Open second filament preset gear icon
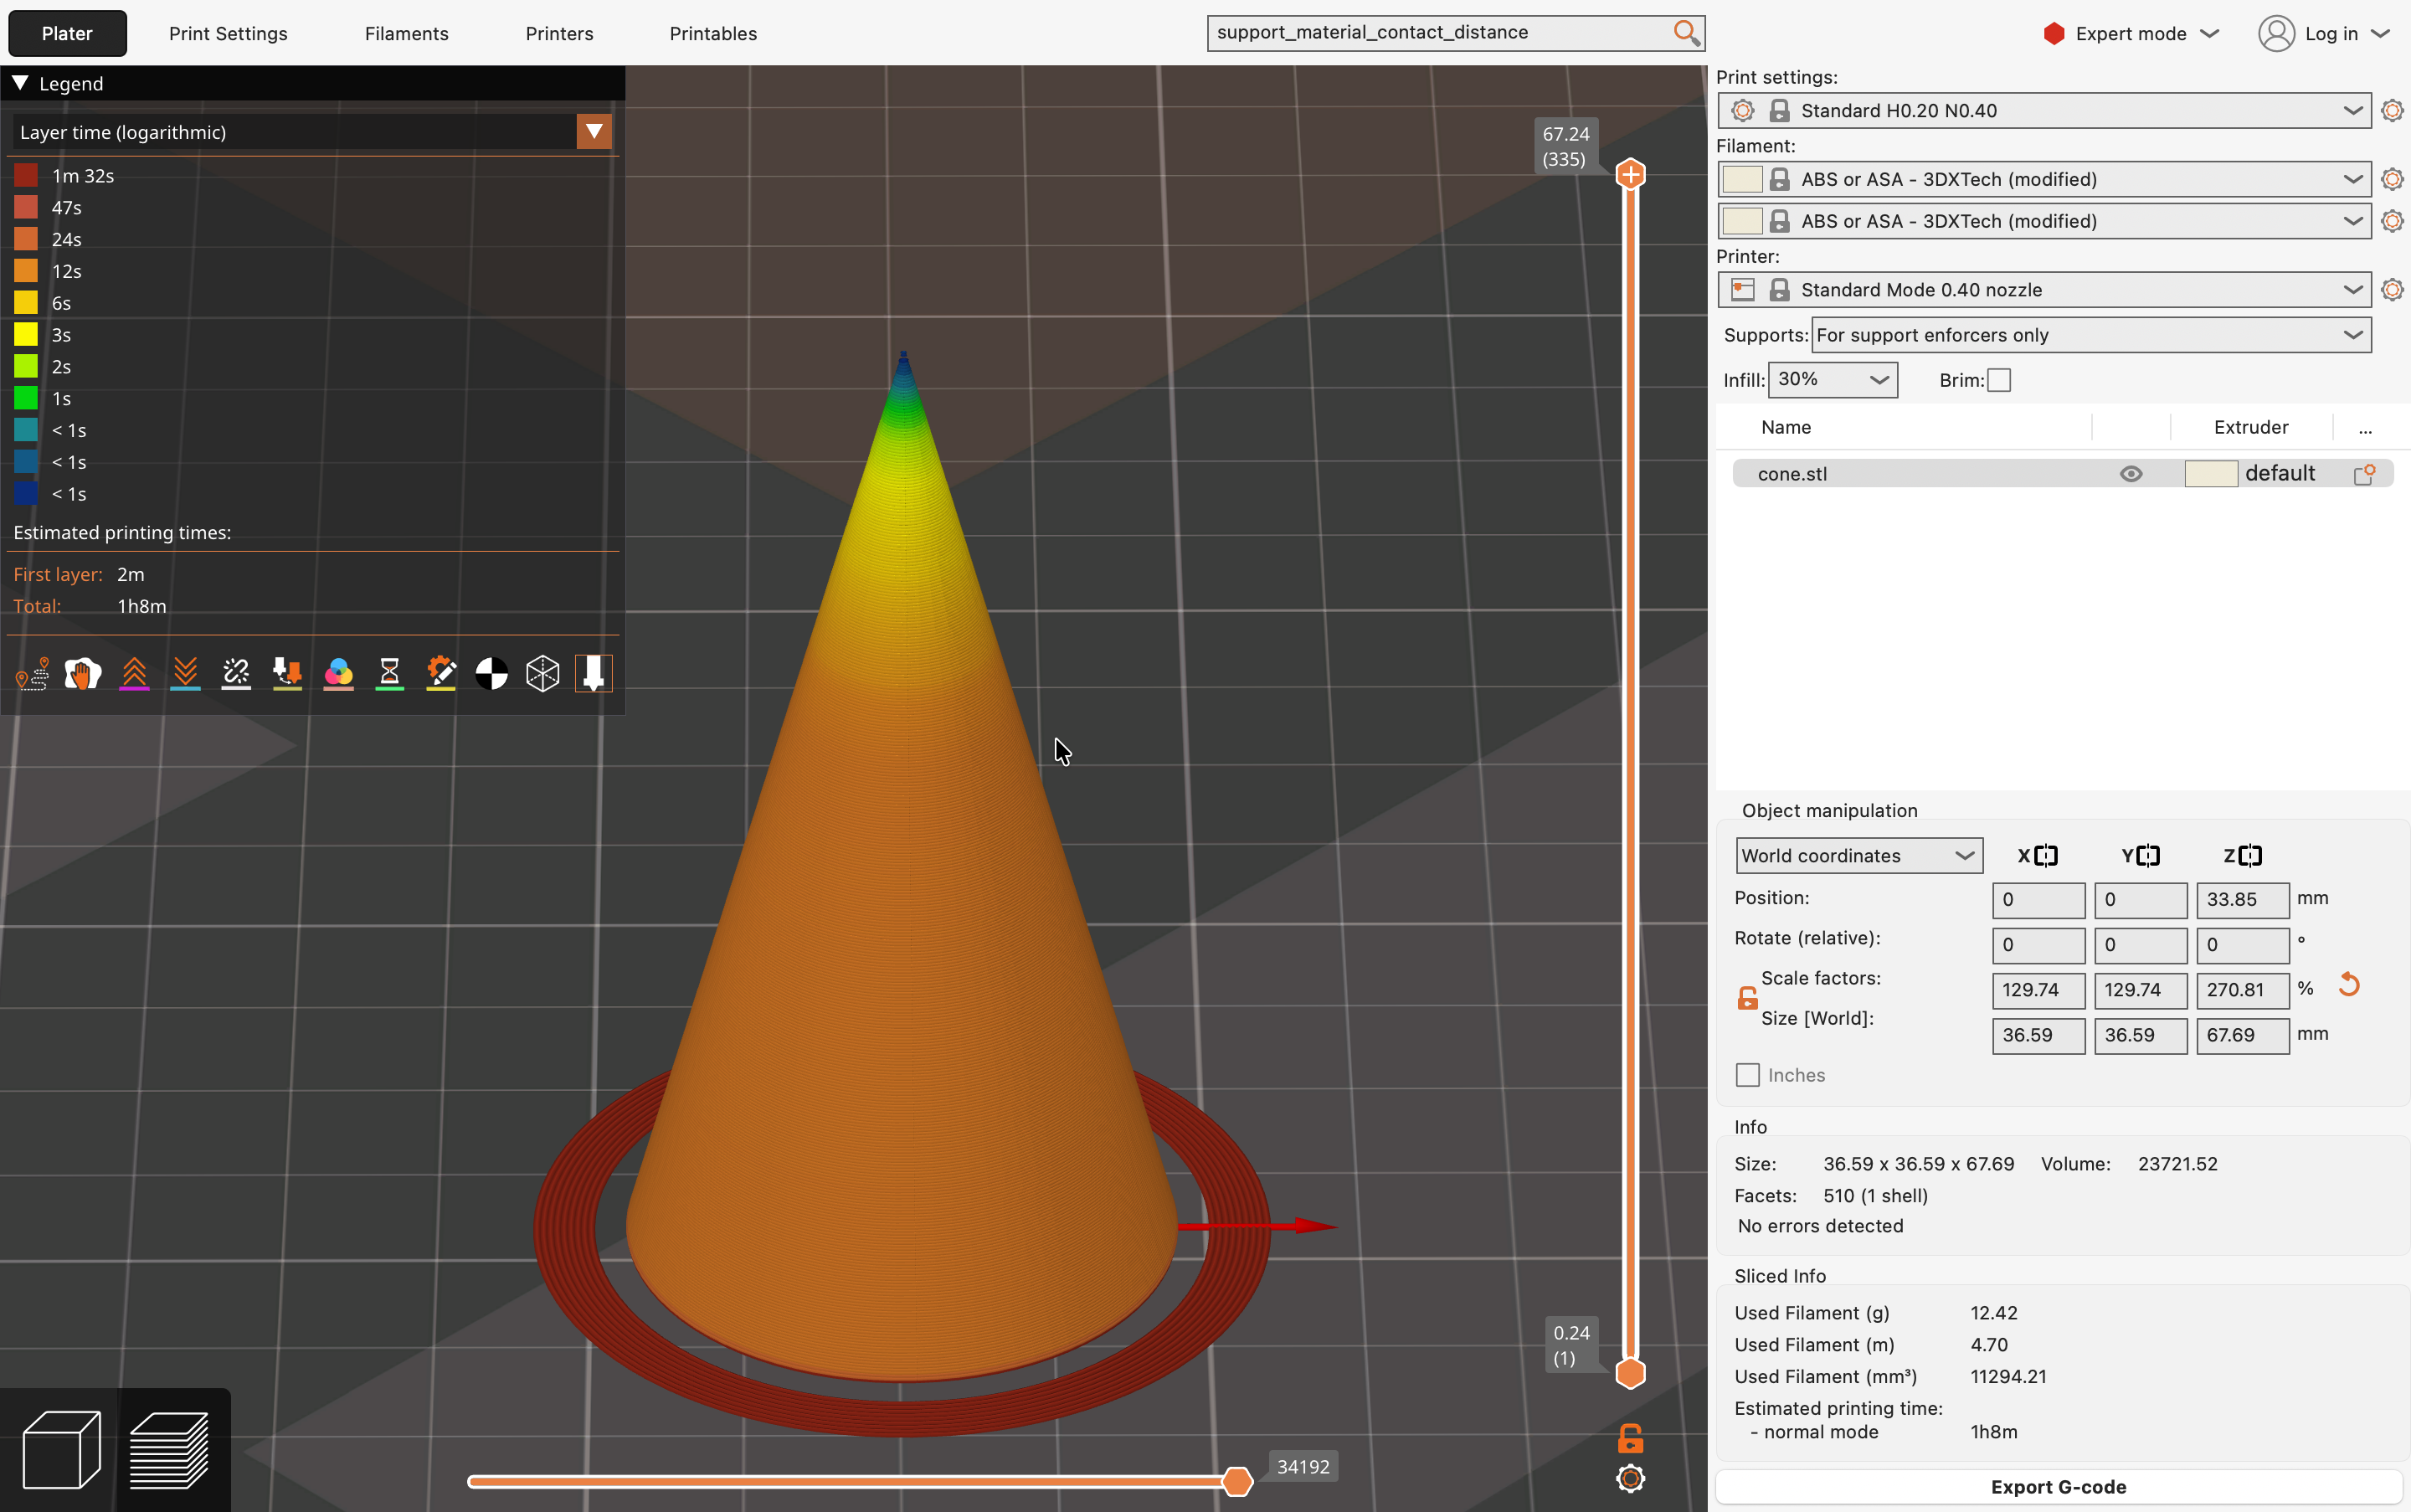Viewport: 2411px width, 1512px height. tap(2392, 221)
